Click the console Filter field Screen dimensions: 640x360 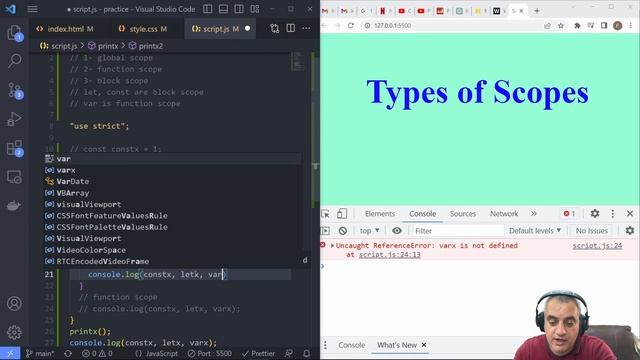(x=458, y=231)
